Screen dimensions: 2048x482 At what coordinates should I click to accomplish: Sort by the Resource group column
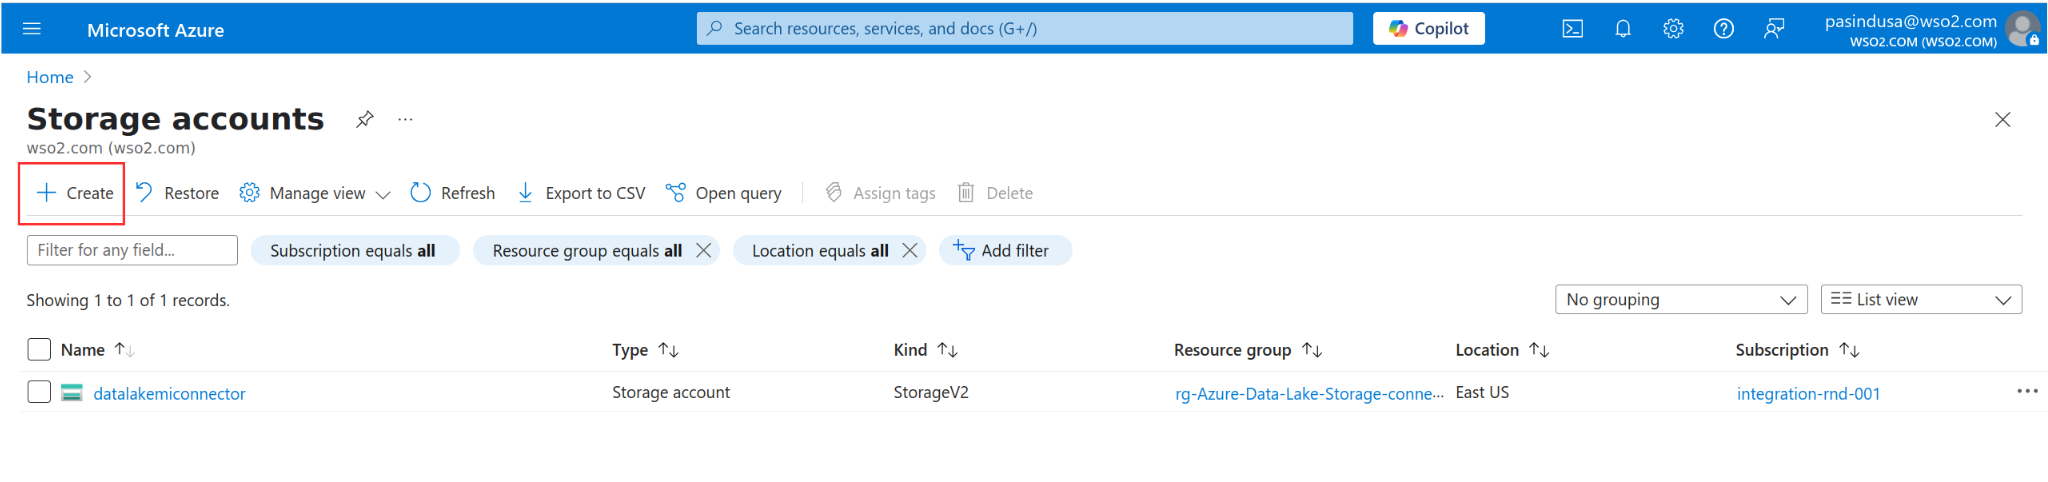click(x=1248, y=350)
